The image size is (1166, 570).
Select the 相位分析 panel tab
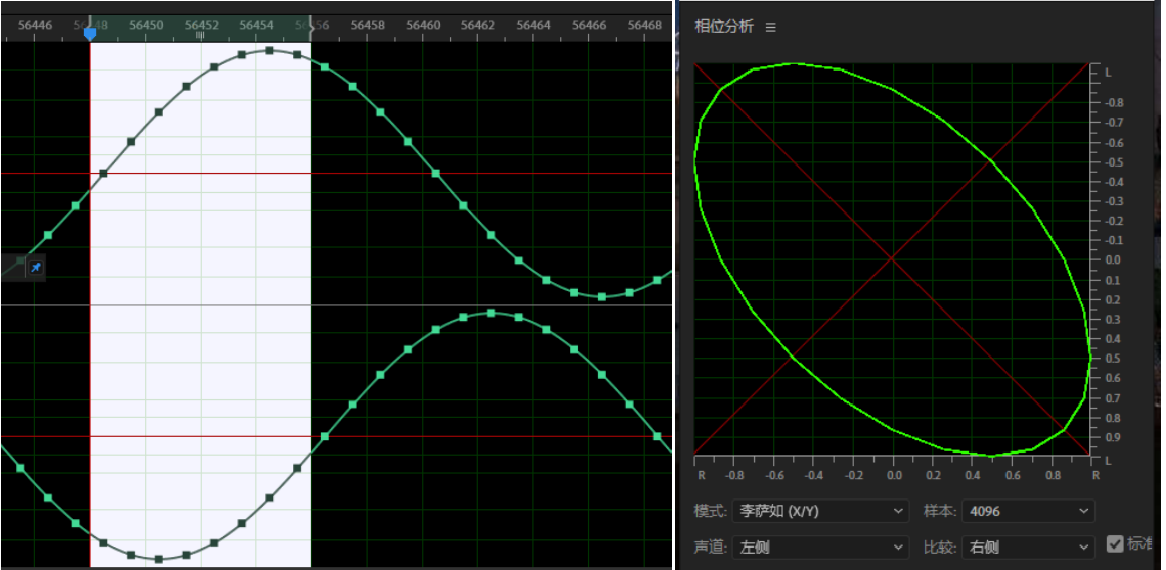click(x=724, y=27)
